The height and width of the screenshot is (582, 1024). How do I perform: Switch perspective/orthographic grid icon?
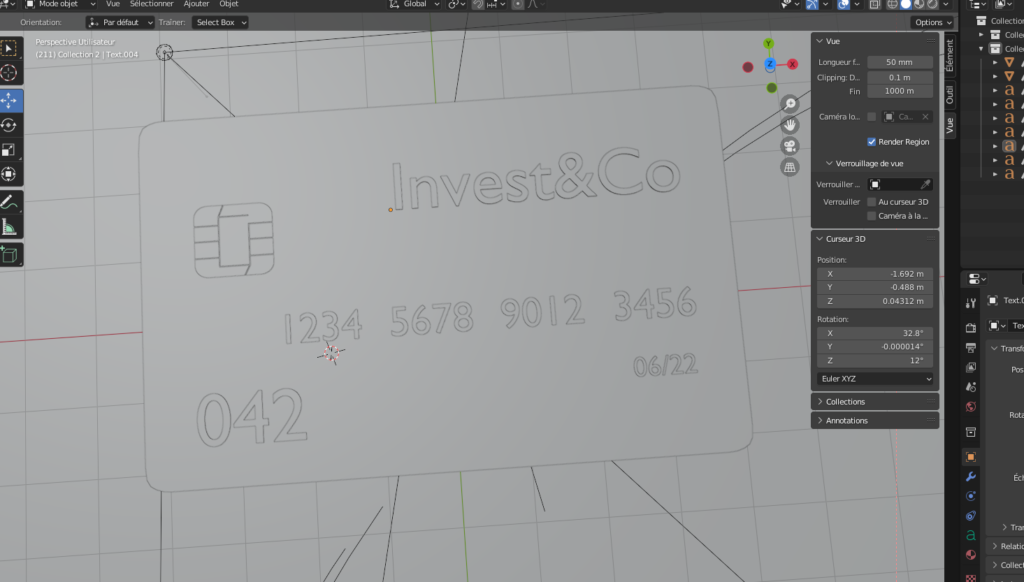[790, 167]
